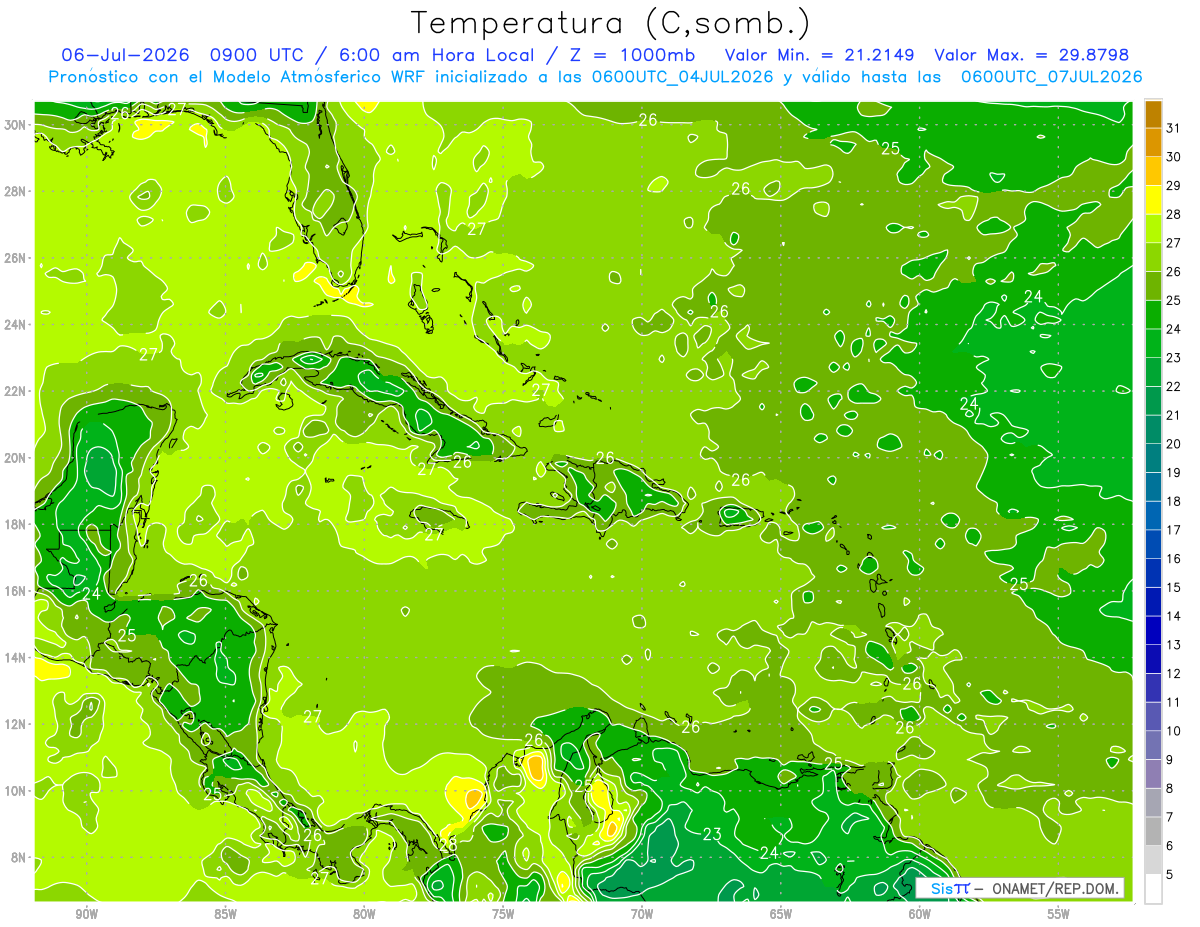Screen dimensions: 1200x927
Task: Click the legend value '31'
Action: (1174, 128)
